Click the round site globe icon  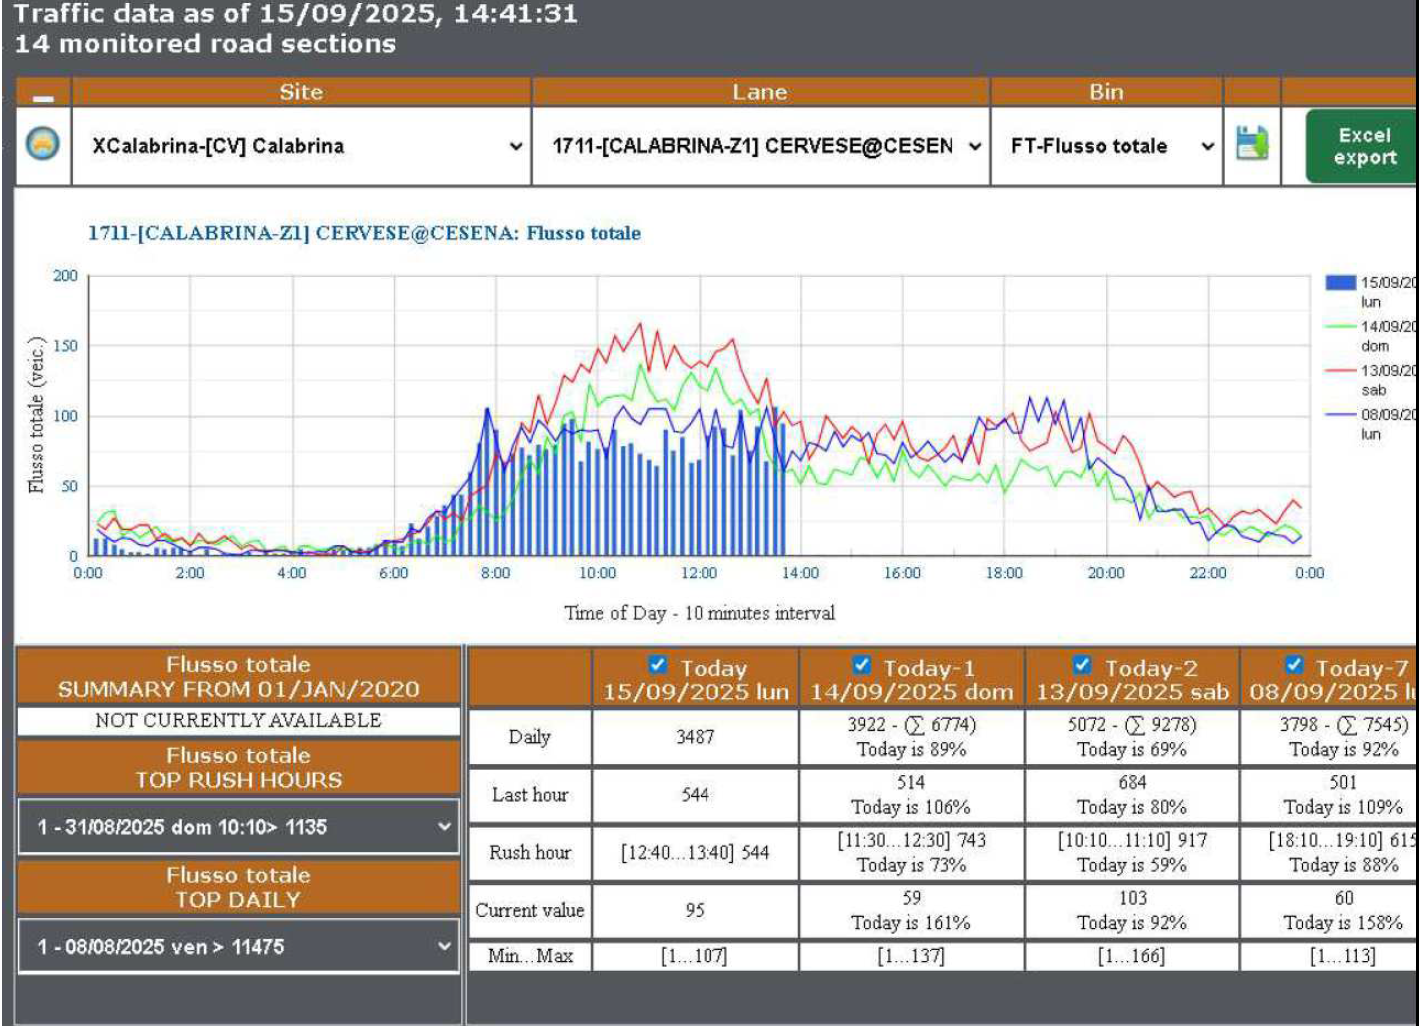click(x=42, y=145)
